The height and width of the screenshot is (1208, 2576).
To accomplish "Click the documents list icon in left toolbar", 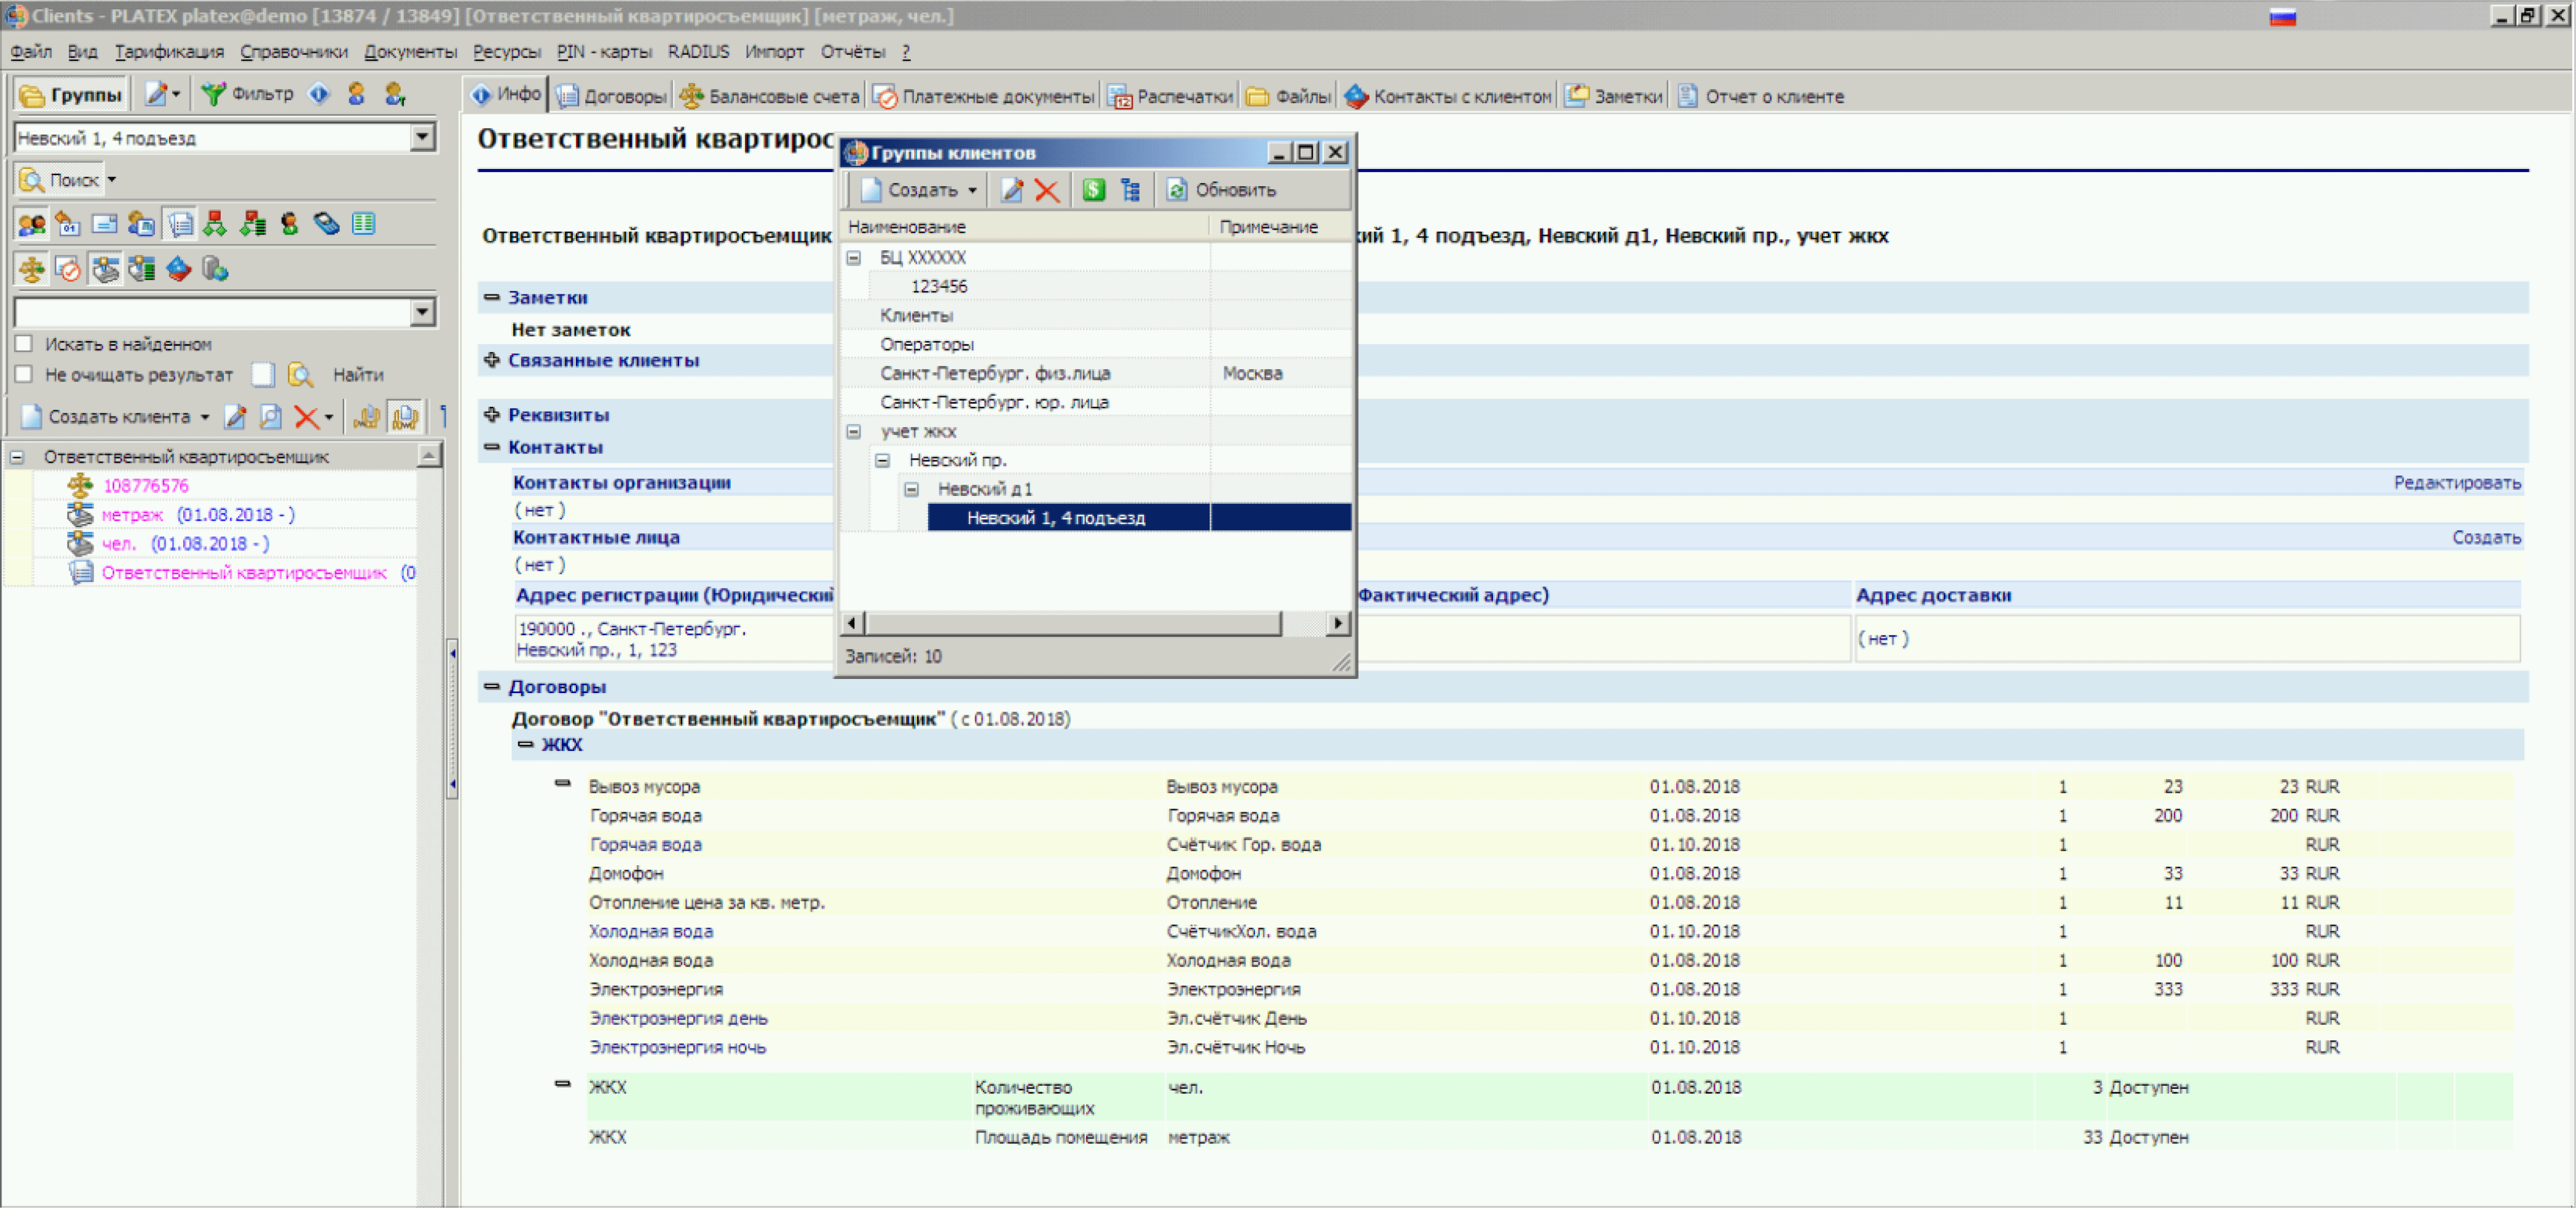I will [180, 224].
